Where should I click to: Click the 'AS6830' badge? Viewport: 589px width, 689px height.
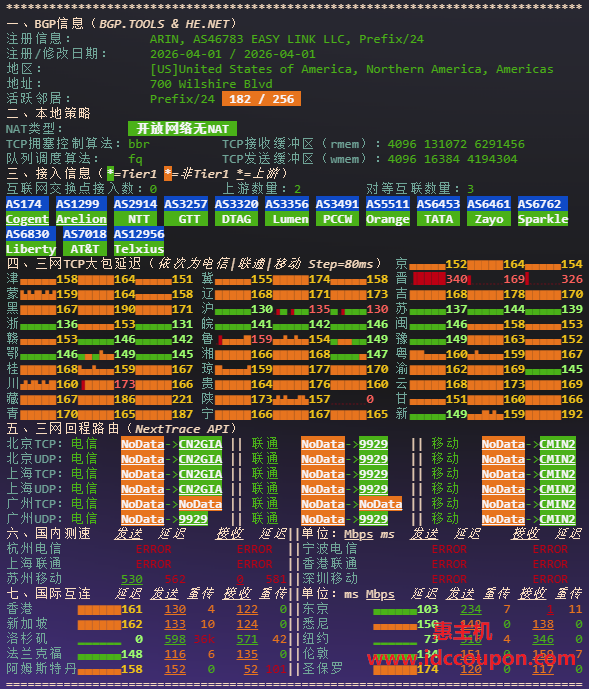[x=31, y=234]
